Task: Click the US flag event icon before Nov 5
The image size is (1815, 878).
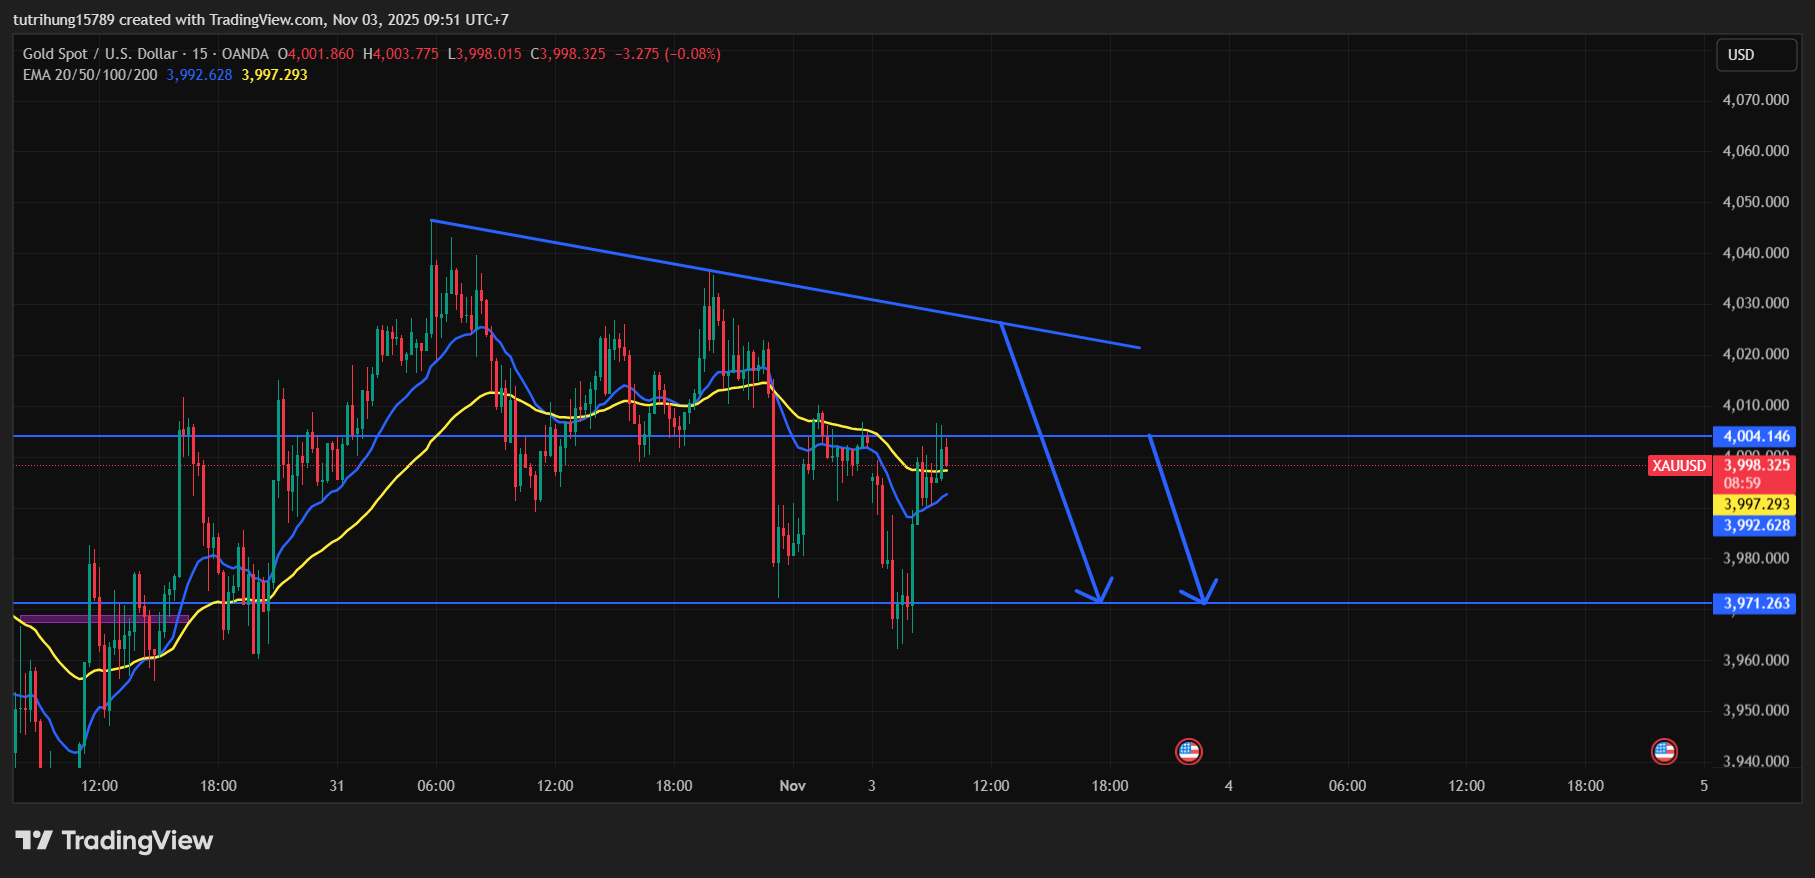Action: (x=1664, y=751)
